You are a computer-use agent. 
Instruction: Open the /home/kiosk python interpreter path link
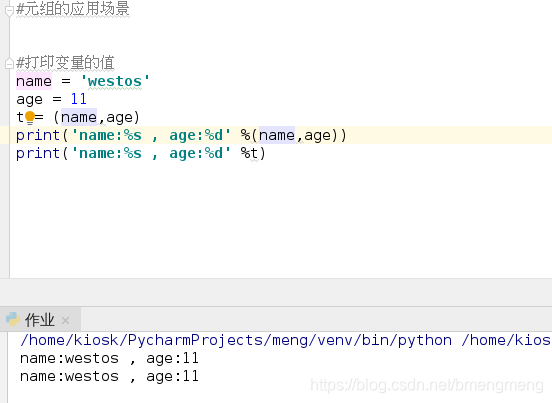(x=236, y=340)
